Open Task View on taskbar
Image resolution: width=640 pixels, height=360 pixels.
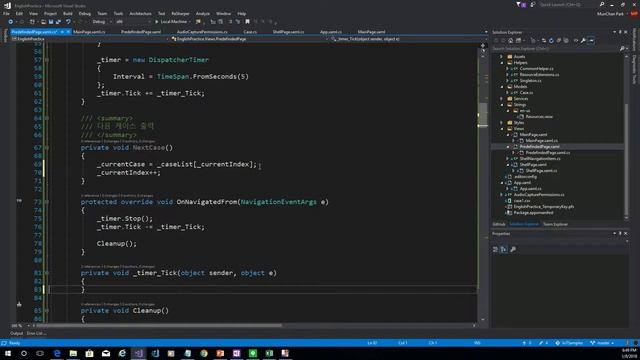coord(40,353)
